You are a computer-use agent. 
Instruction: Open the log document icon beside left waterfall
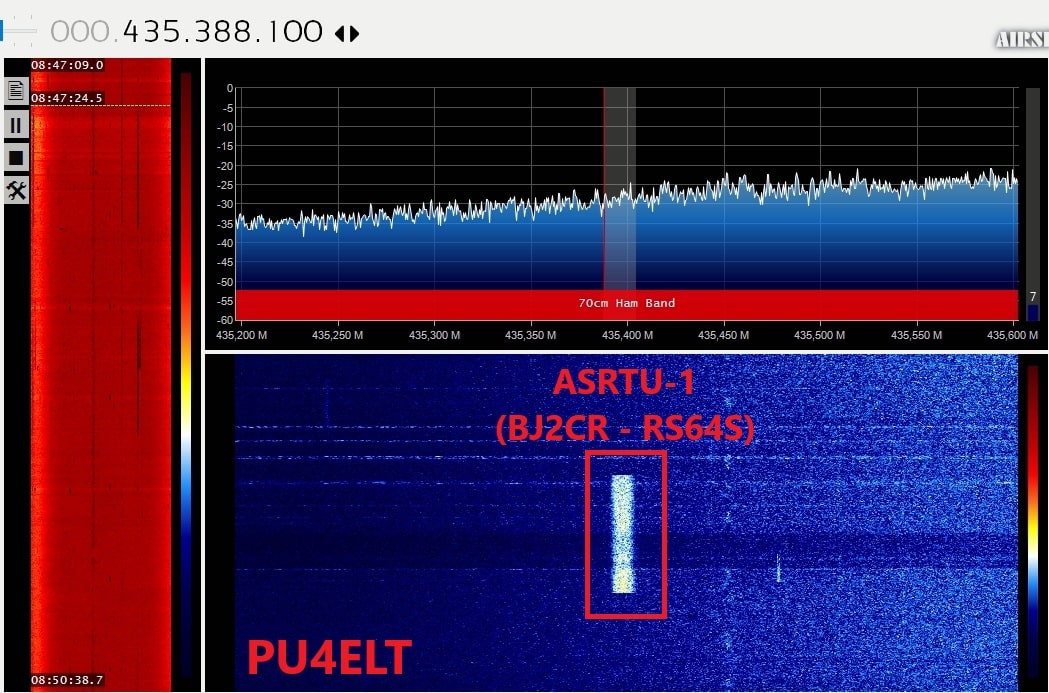click(16, 90)
